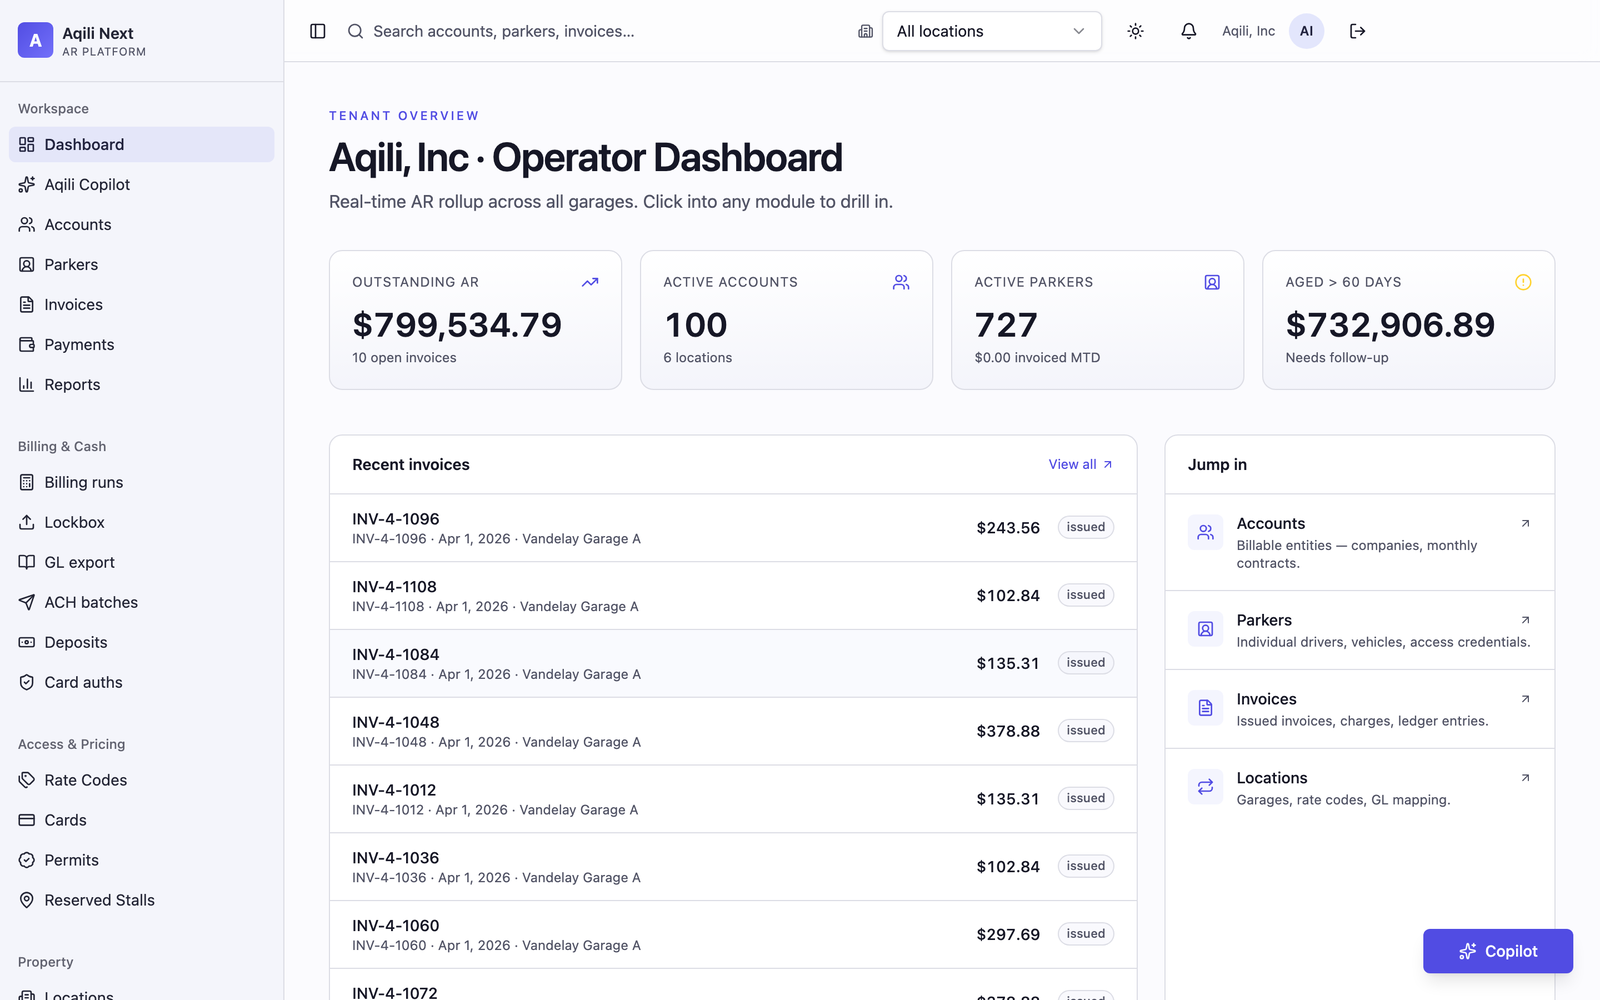The height and width of the screenshot is (1000, 1600).
Task: Click the Aged > 60 days warning icon
Action: [x=1523, y=282]
